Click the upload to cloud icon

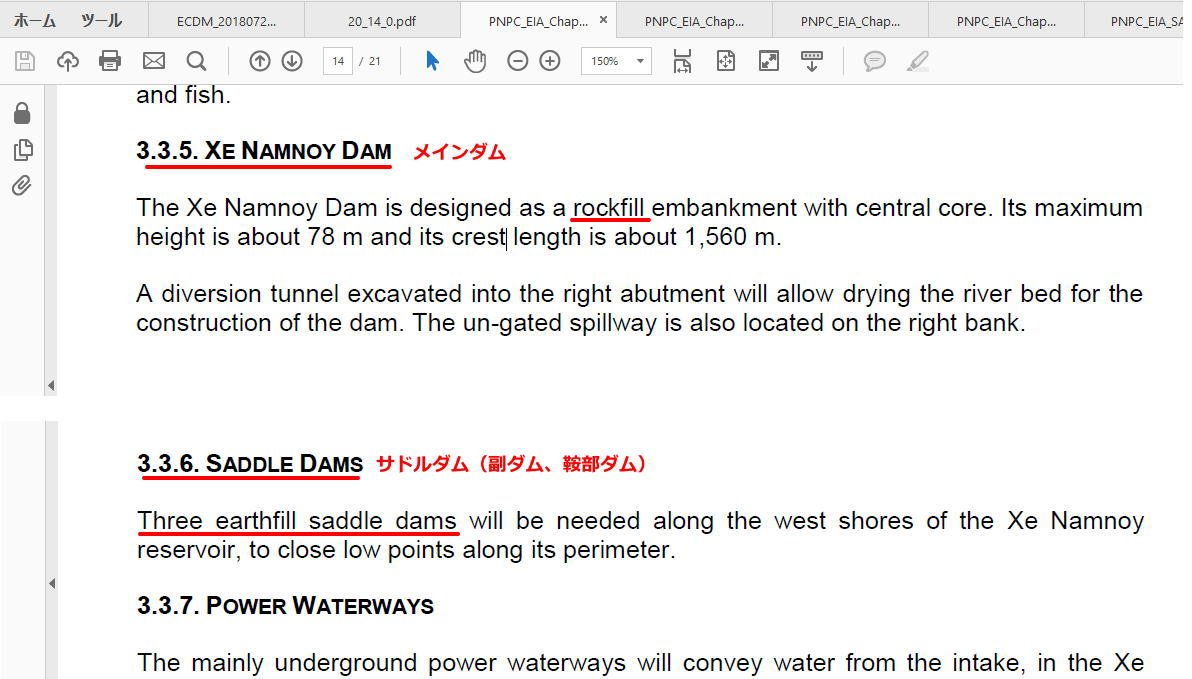pyautogui.click(x=68, y=61)
